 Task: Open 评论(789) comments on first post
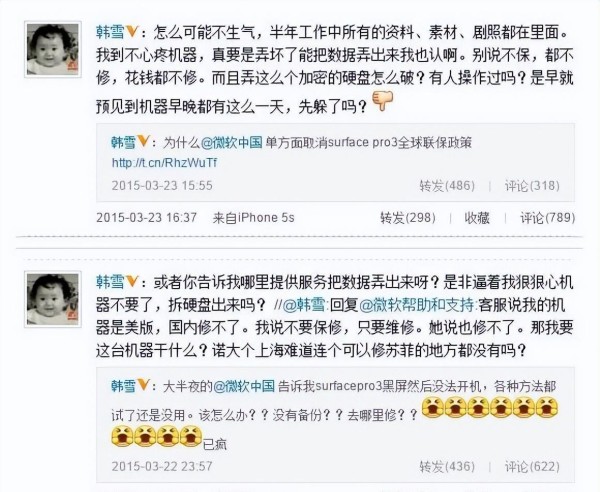point(548,218)
